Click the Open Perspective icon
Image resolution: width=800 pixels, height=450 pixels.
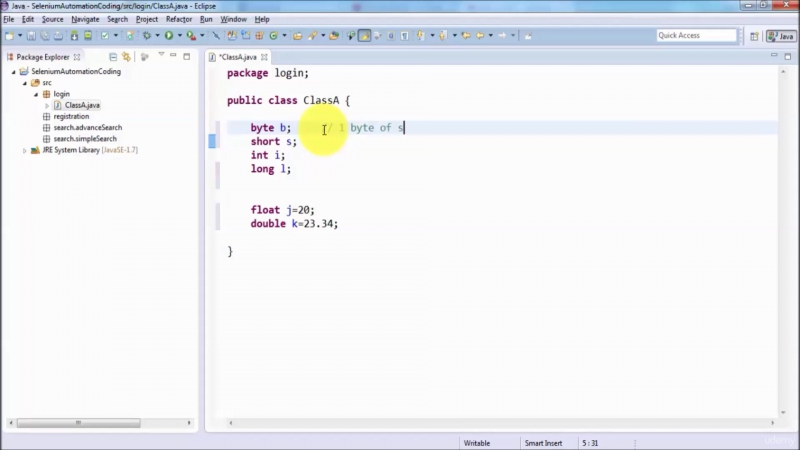[x=755, y=36]
